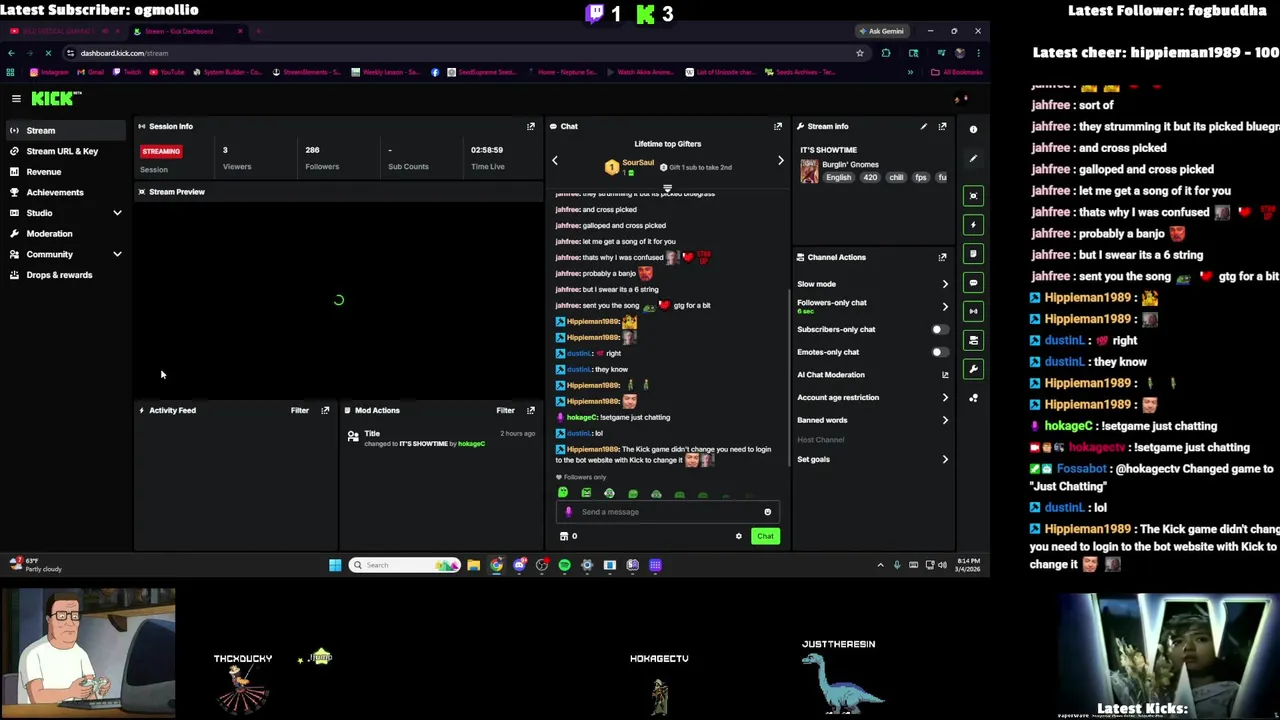Open the YouTube bookmark

[x=167, y=72]
